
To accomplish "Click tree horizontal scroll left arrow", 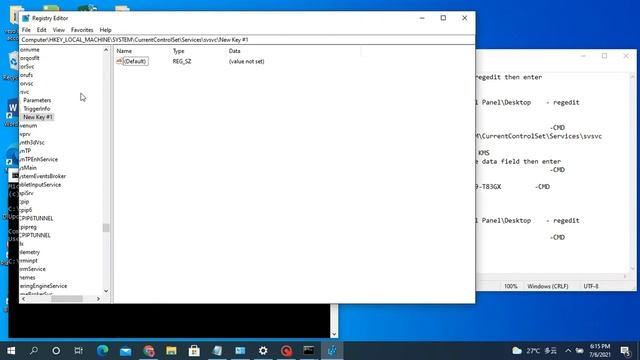I will 23,299.
